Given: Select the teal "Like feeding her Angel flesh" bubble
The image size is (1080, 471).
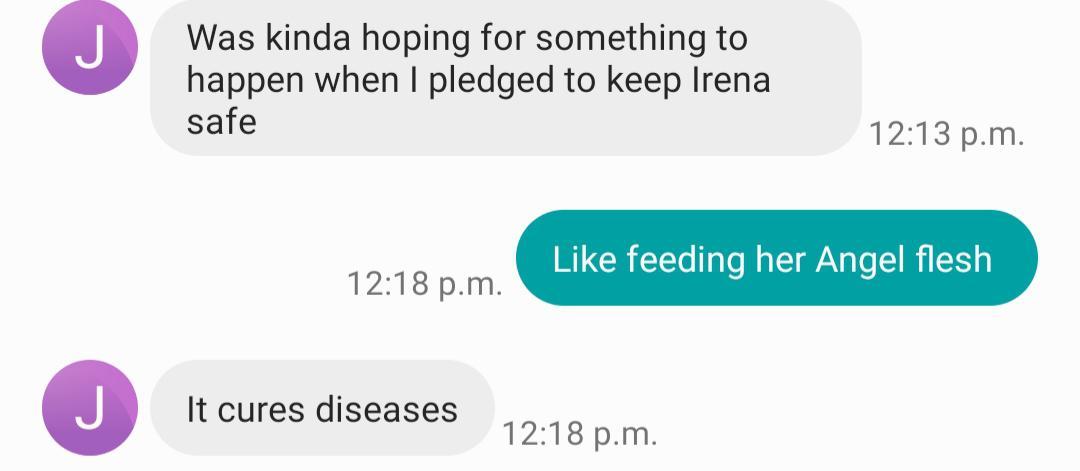Looking at the screenshot, I should pos(776,259).
